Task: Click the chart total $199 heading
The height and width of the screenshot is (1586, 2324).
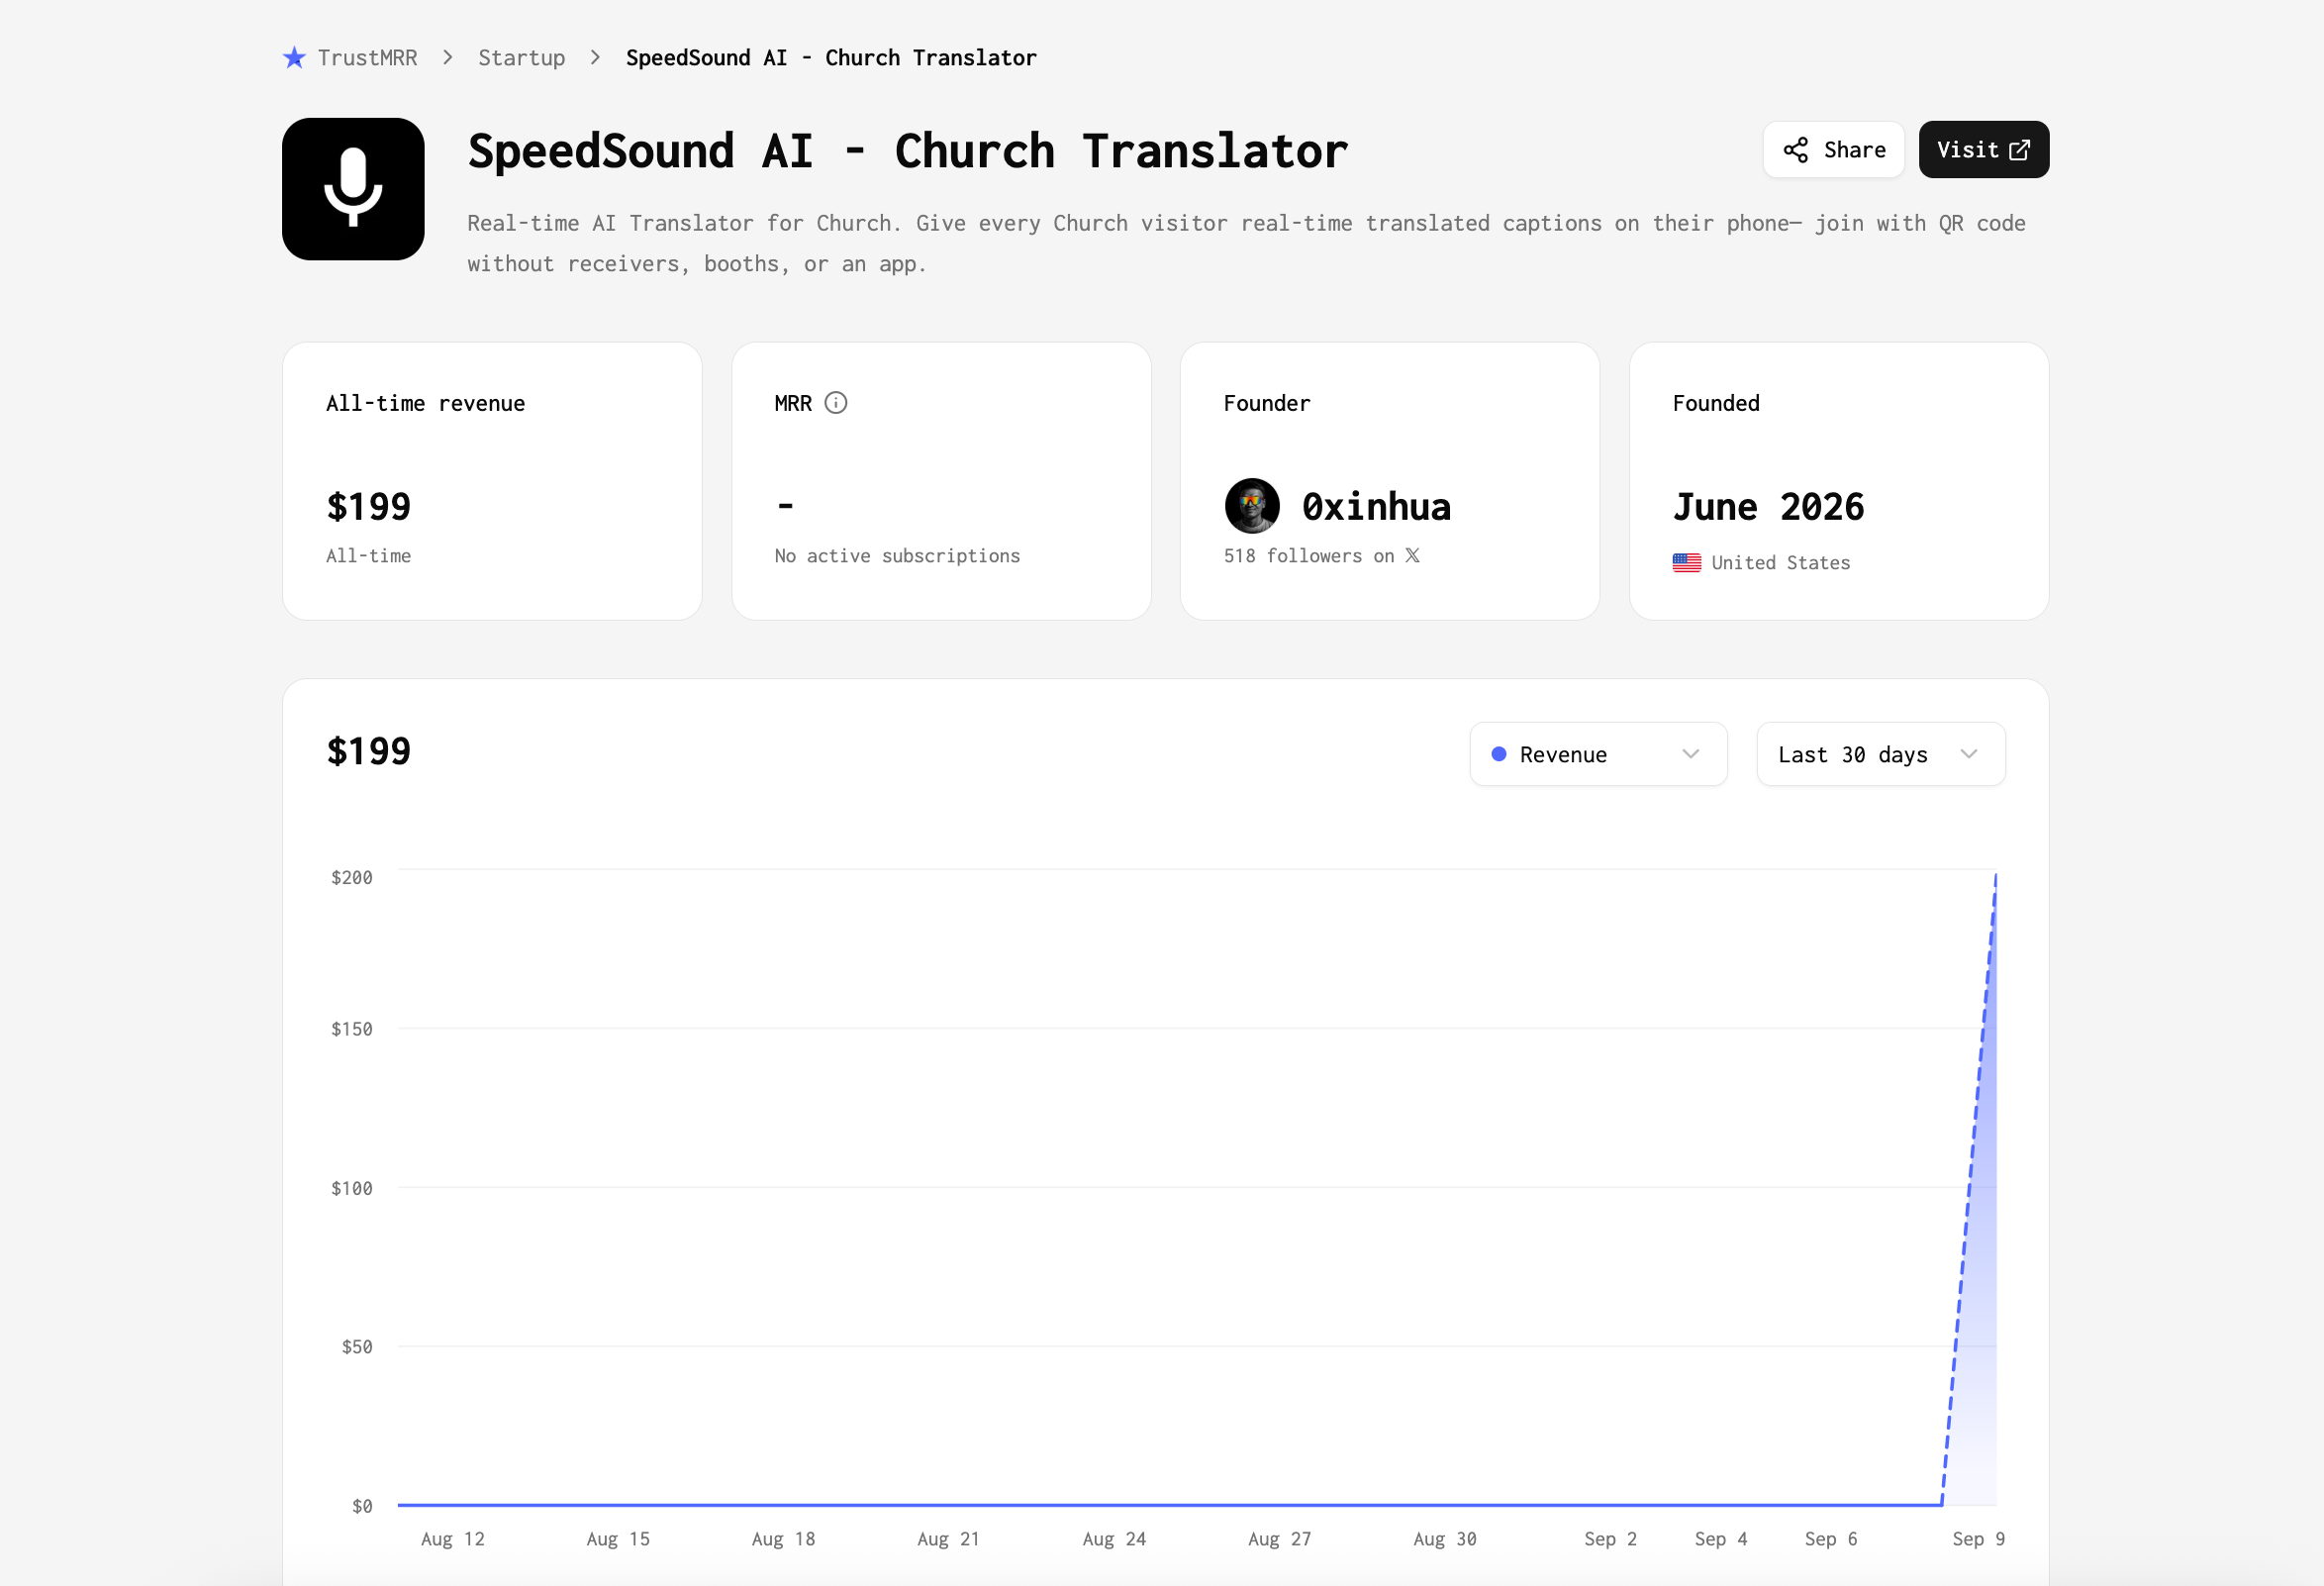Action: click(368, 751)
